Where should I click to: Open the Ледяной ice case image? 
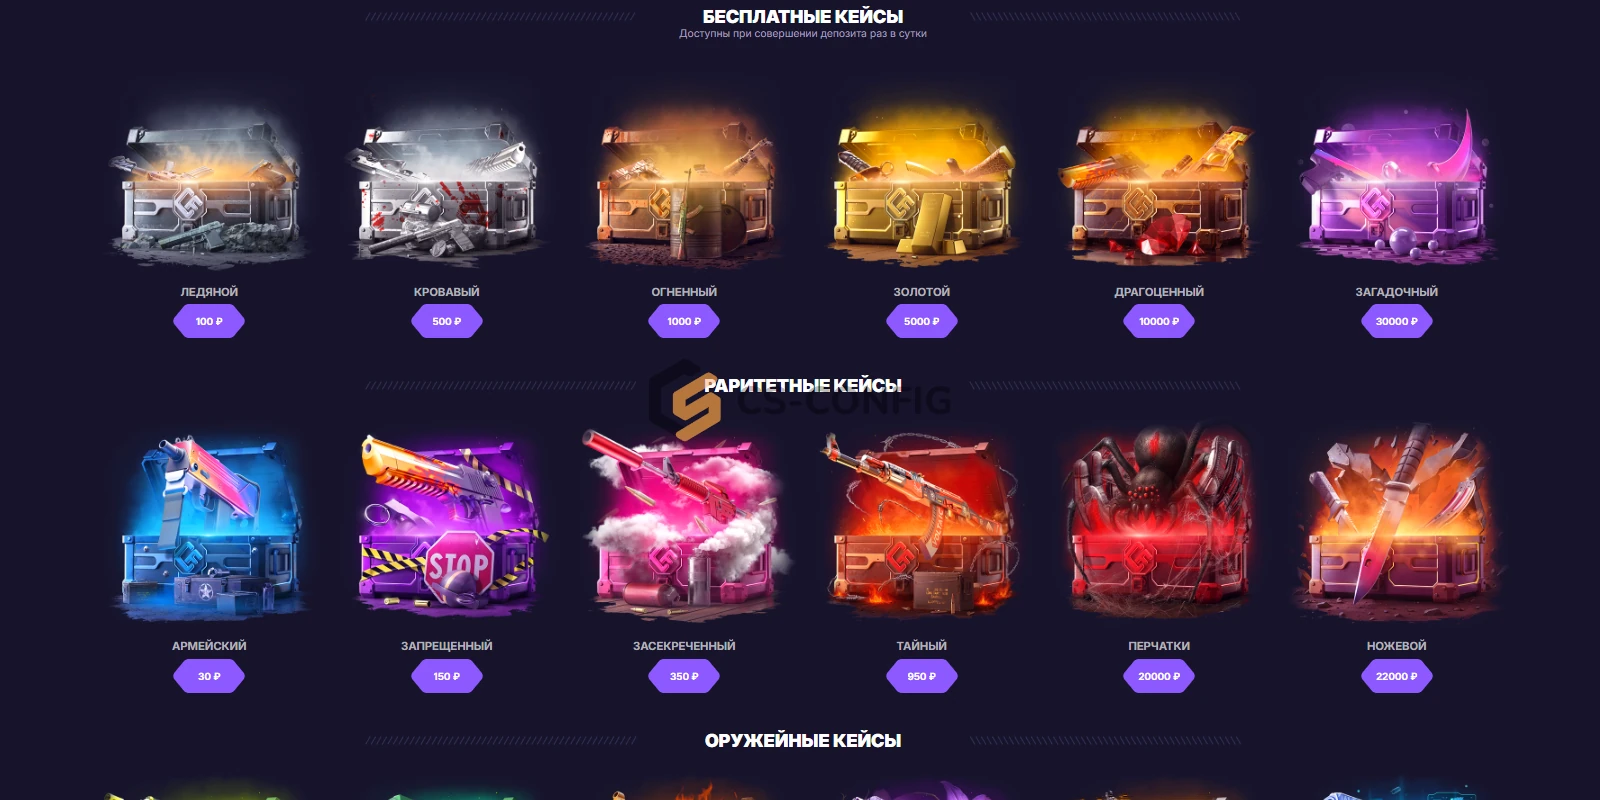click(209, 188)
